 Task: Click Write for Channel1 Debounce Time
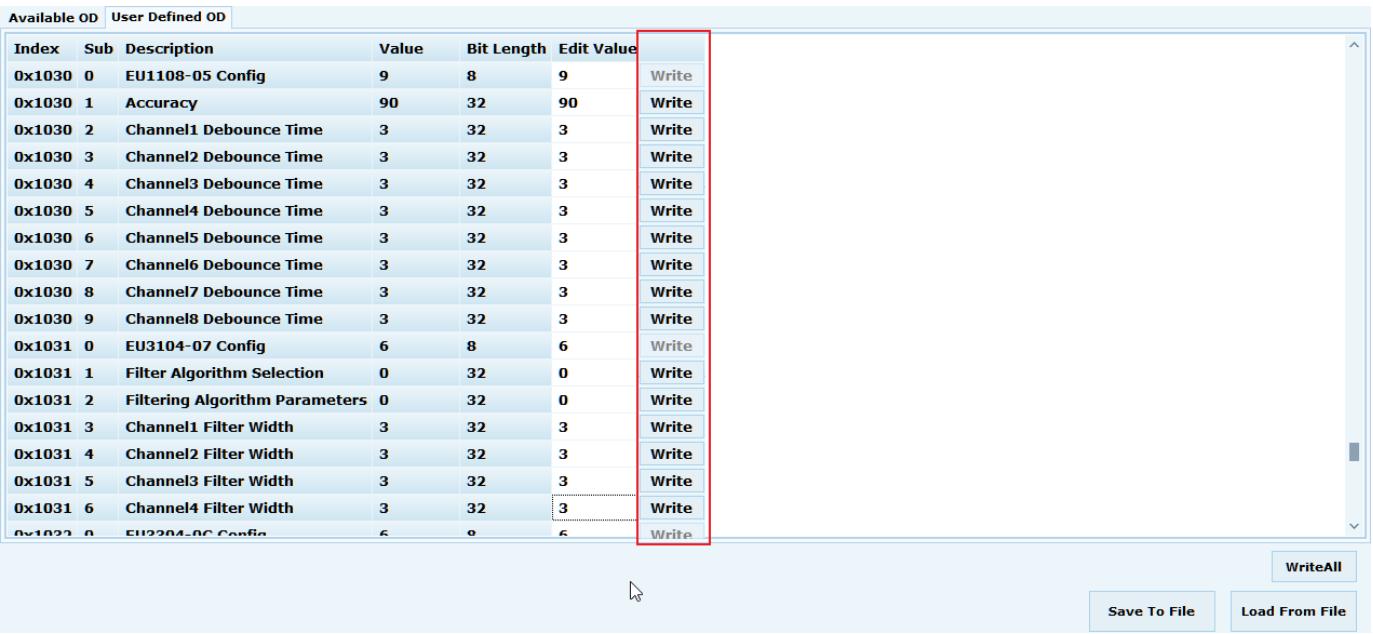[x=671, y=130]
